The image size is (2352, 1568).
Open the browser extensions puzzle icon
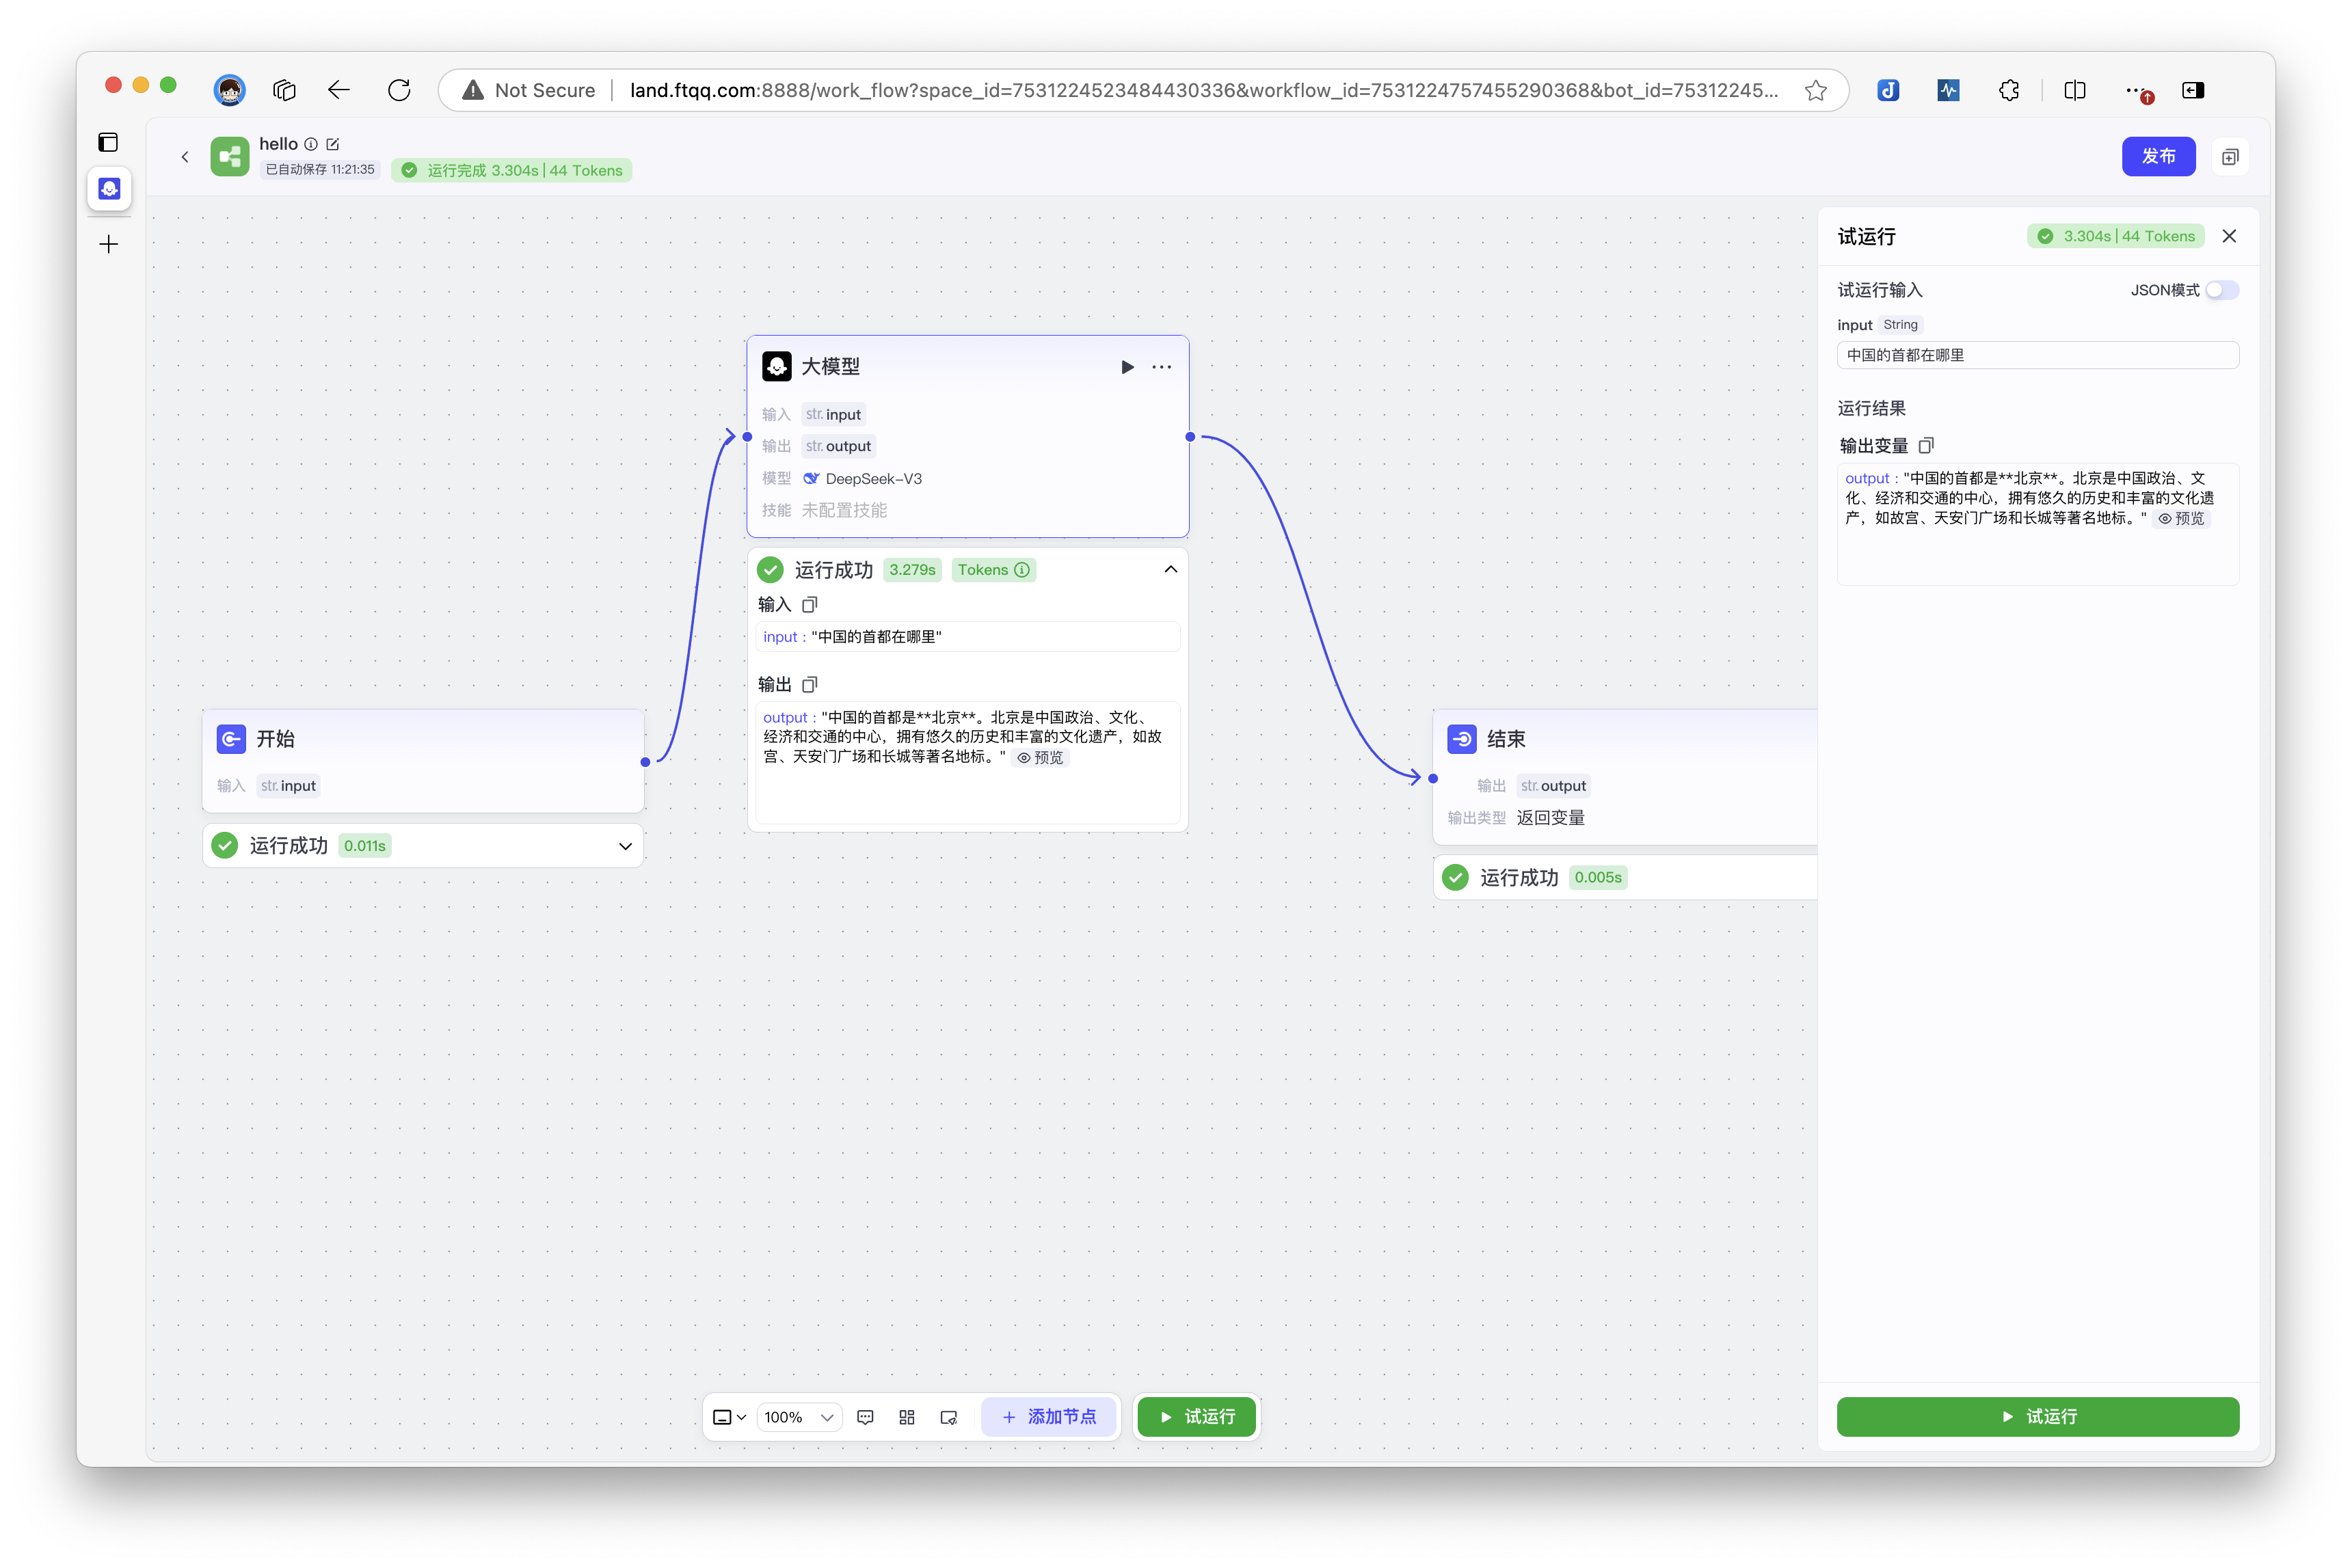click(2009, 90)
